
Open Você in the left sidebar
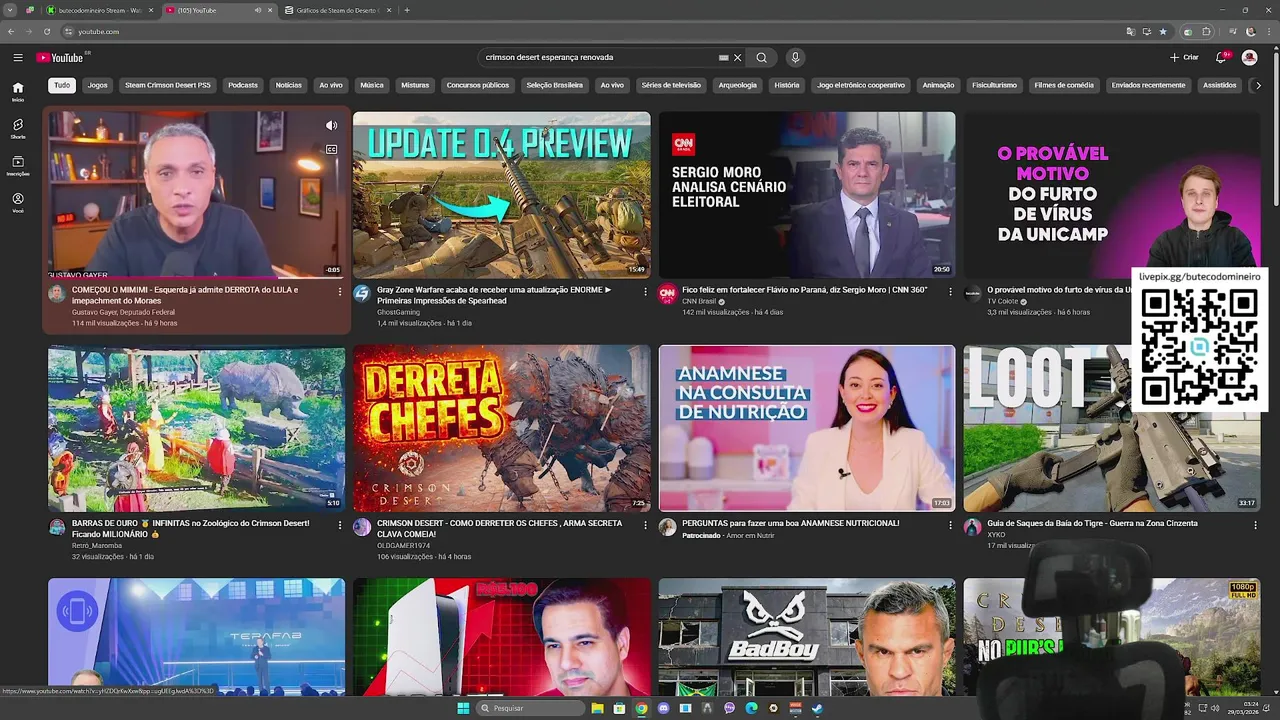(18, 203)
